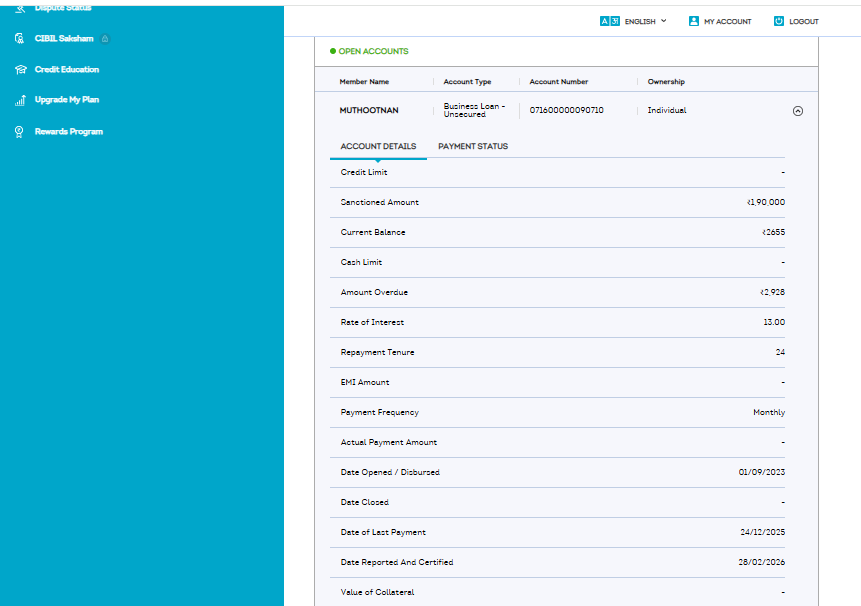The image size is (861, 606).
Task: Click the Logout power icon
Action: pos(779,21)
